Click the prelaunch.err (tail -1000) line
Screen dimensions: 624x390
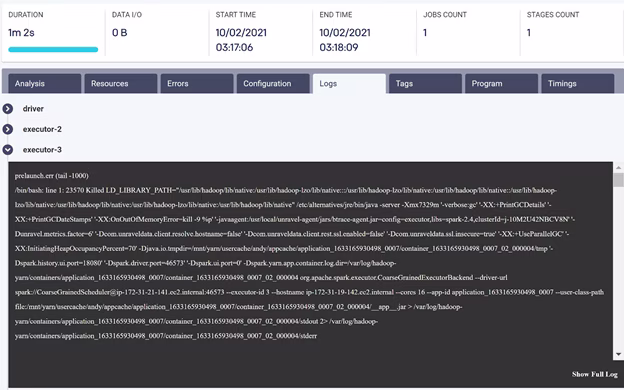(52, 176)
